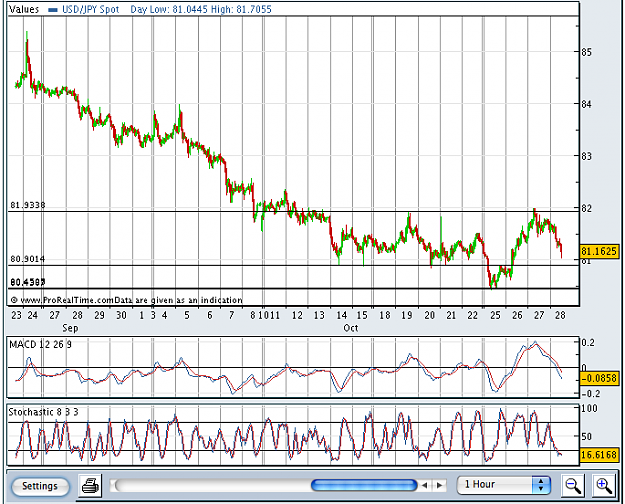The height and width of the screenshot is (504, 625).
Task: Click the printer icon
Action: (90, 486)
